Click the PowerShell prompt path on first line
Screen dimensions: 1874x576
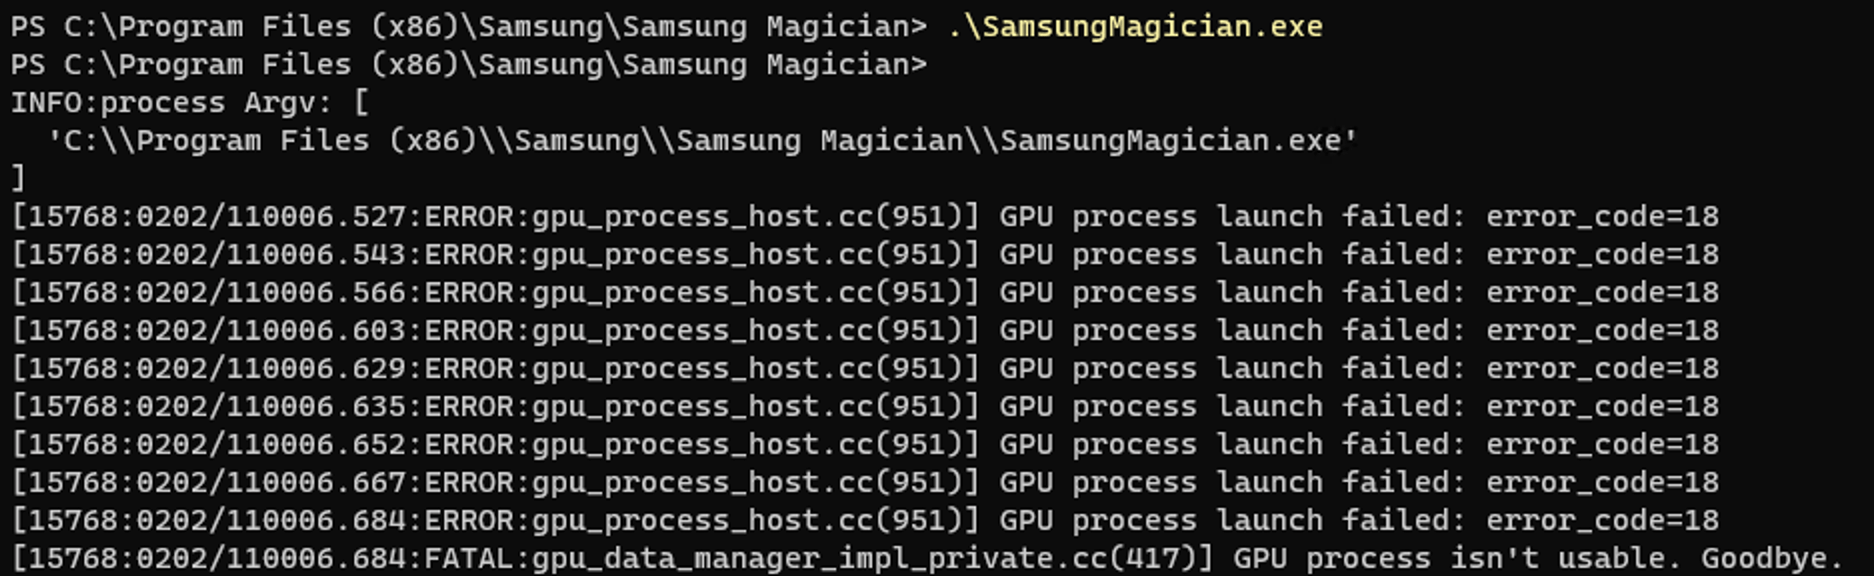[x=468, y=27]
